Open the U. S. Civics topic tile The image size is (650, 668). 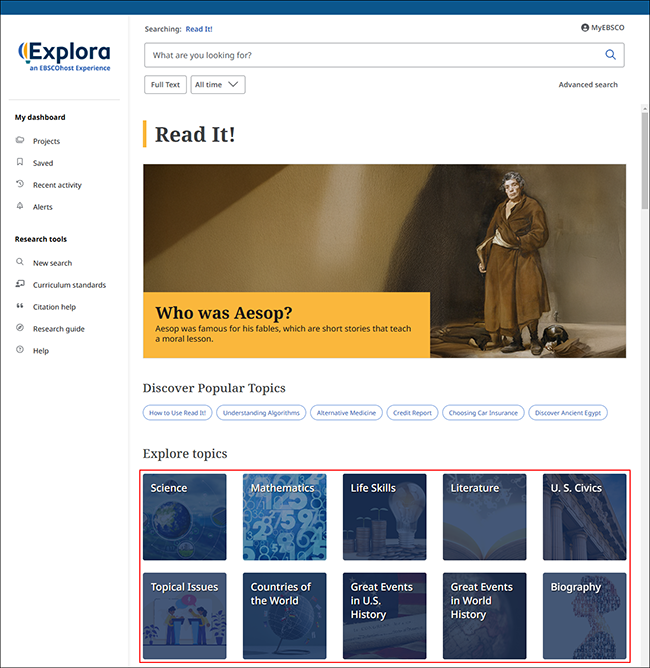[x=584, y=517]
